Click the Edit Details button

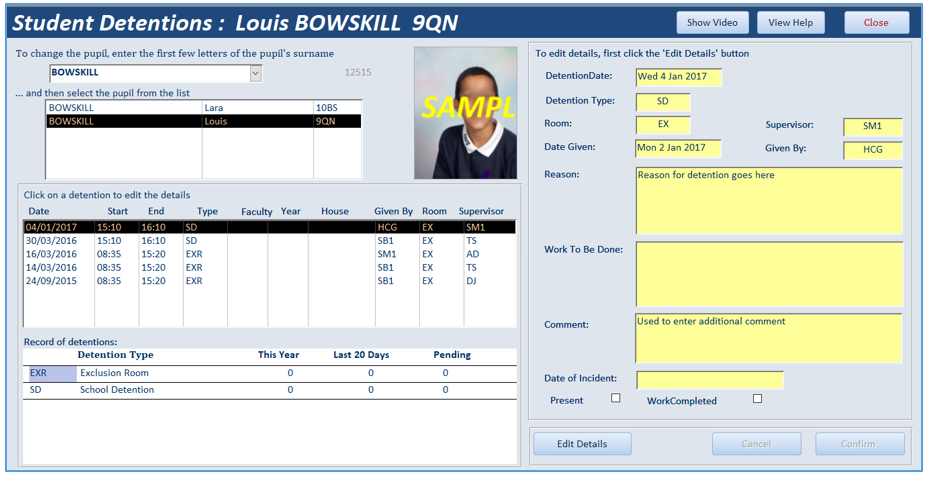point(582,444)
